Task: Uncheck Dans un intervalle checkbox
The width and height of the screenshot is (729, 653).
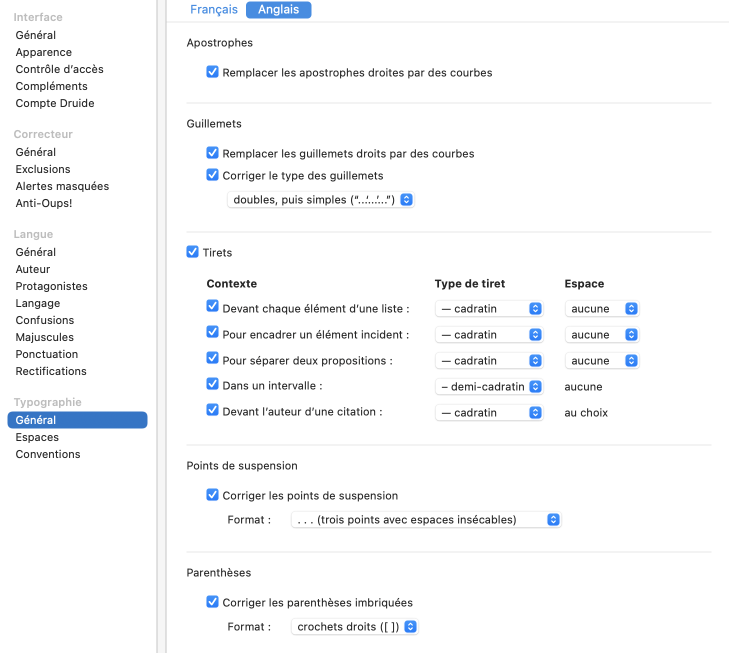Action: [x=212, y=385]
